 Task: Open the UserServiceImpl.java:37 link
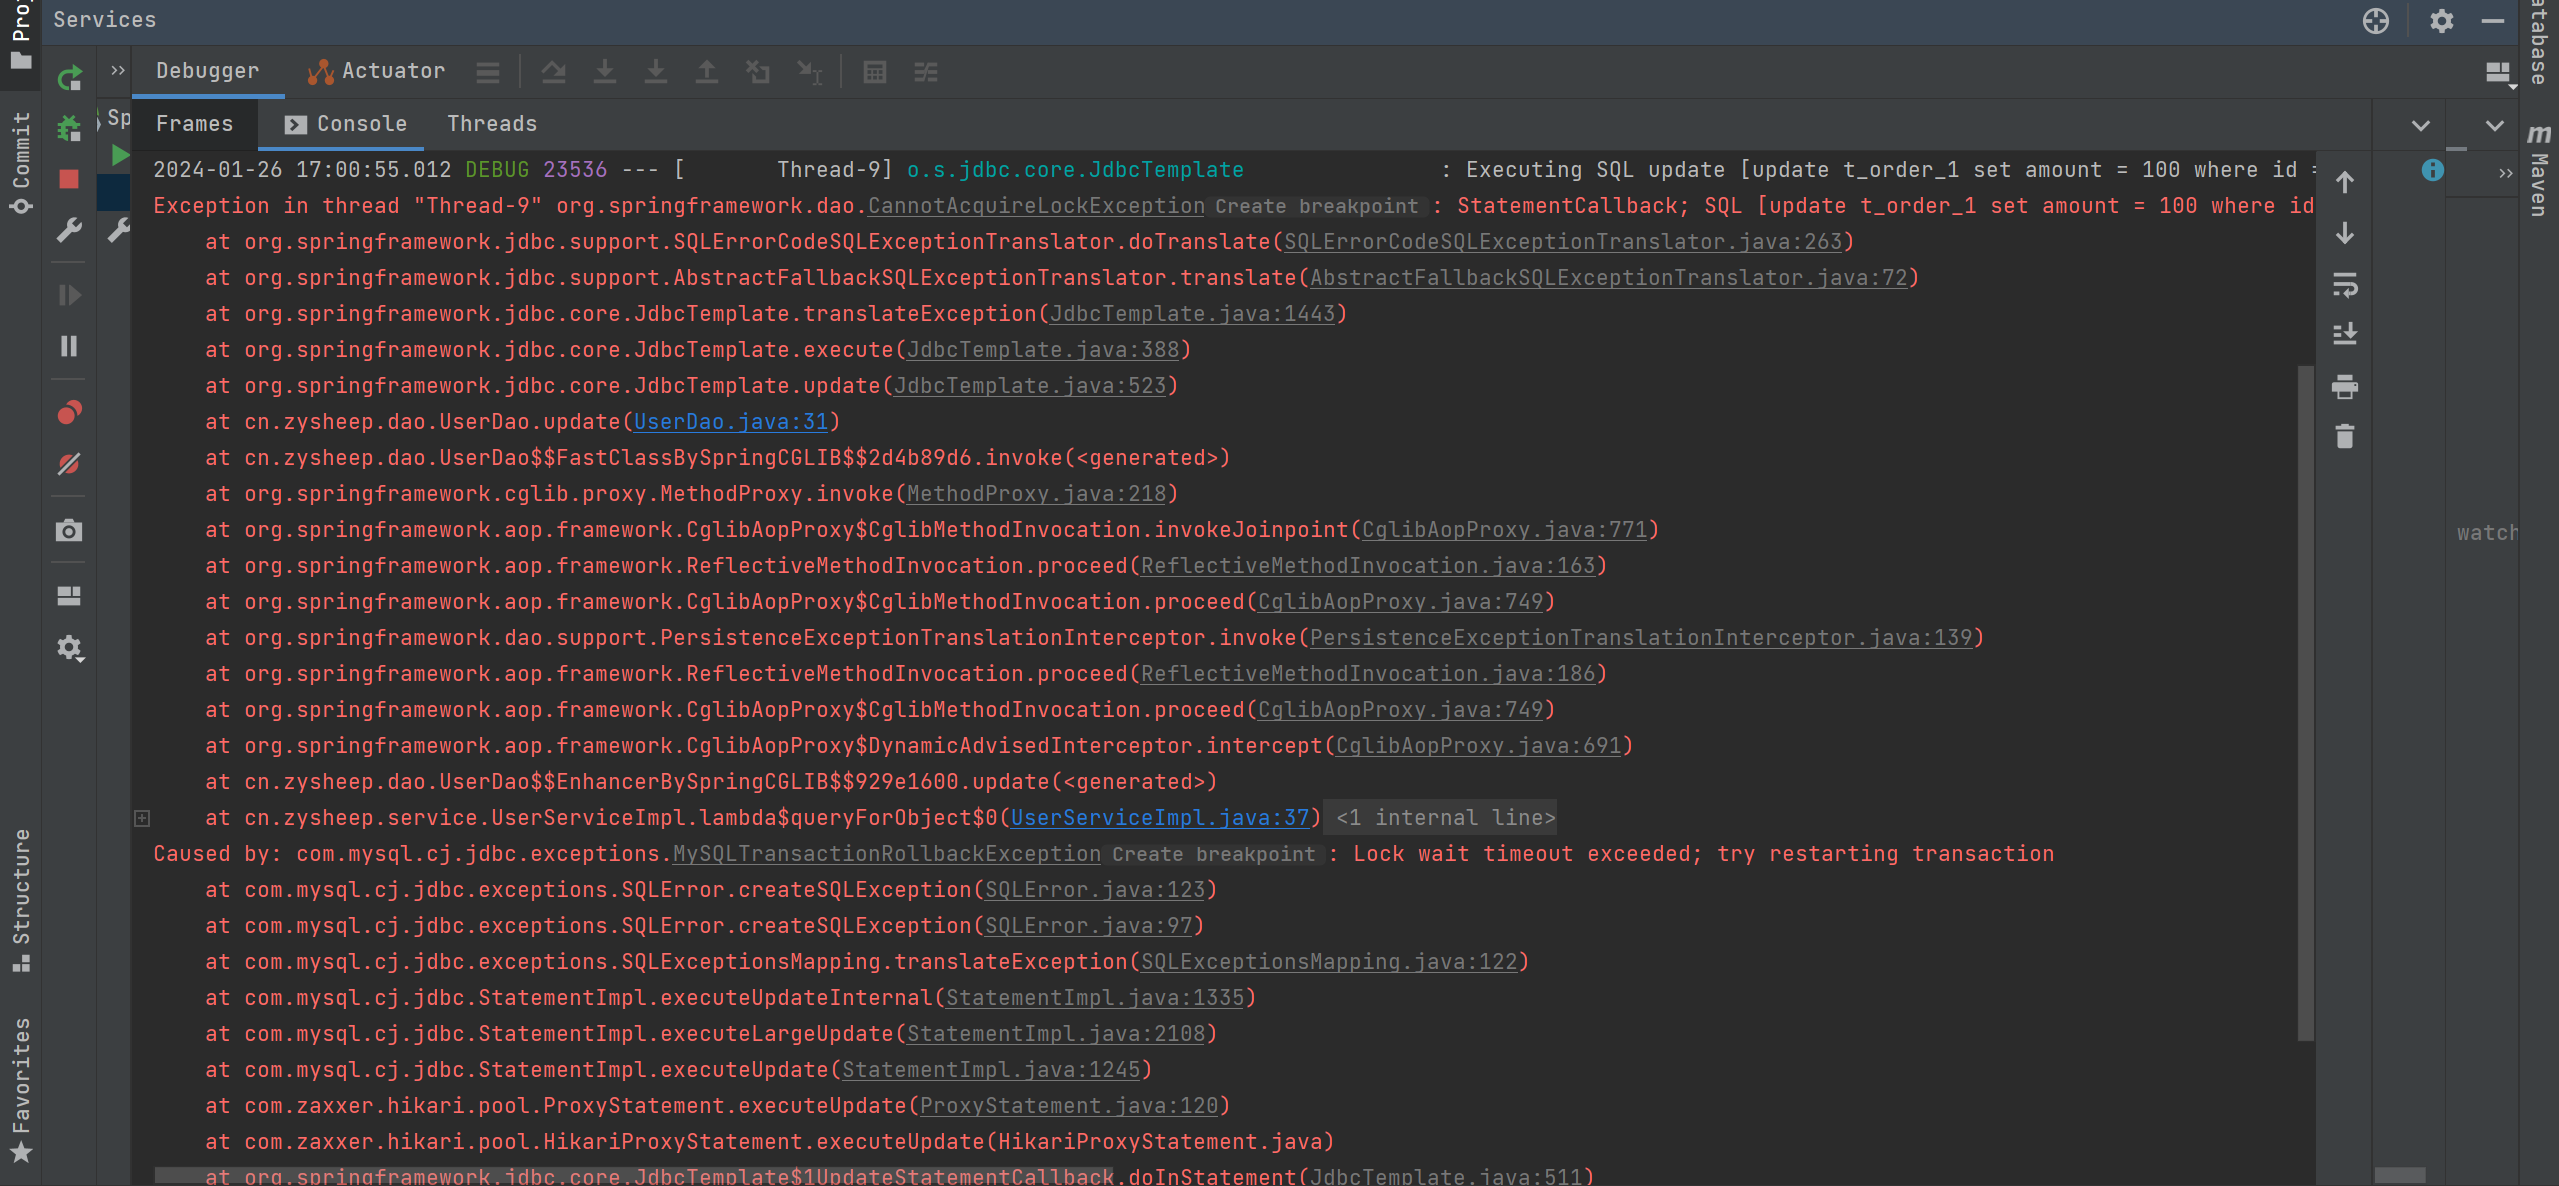(1159, 818)
